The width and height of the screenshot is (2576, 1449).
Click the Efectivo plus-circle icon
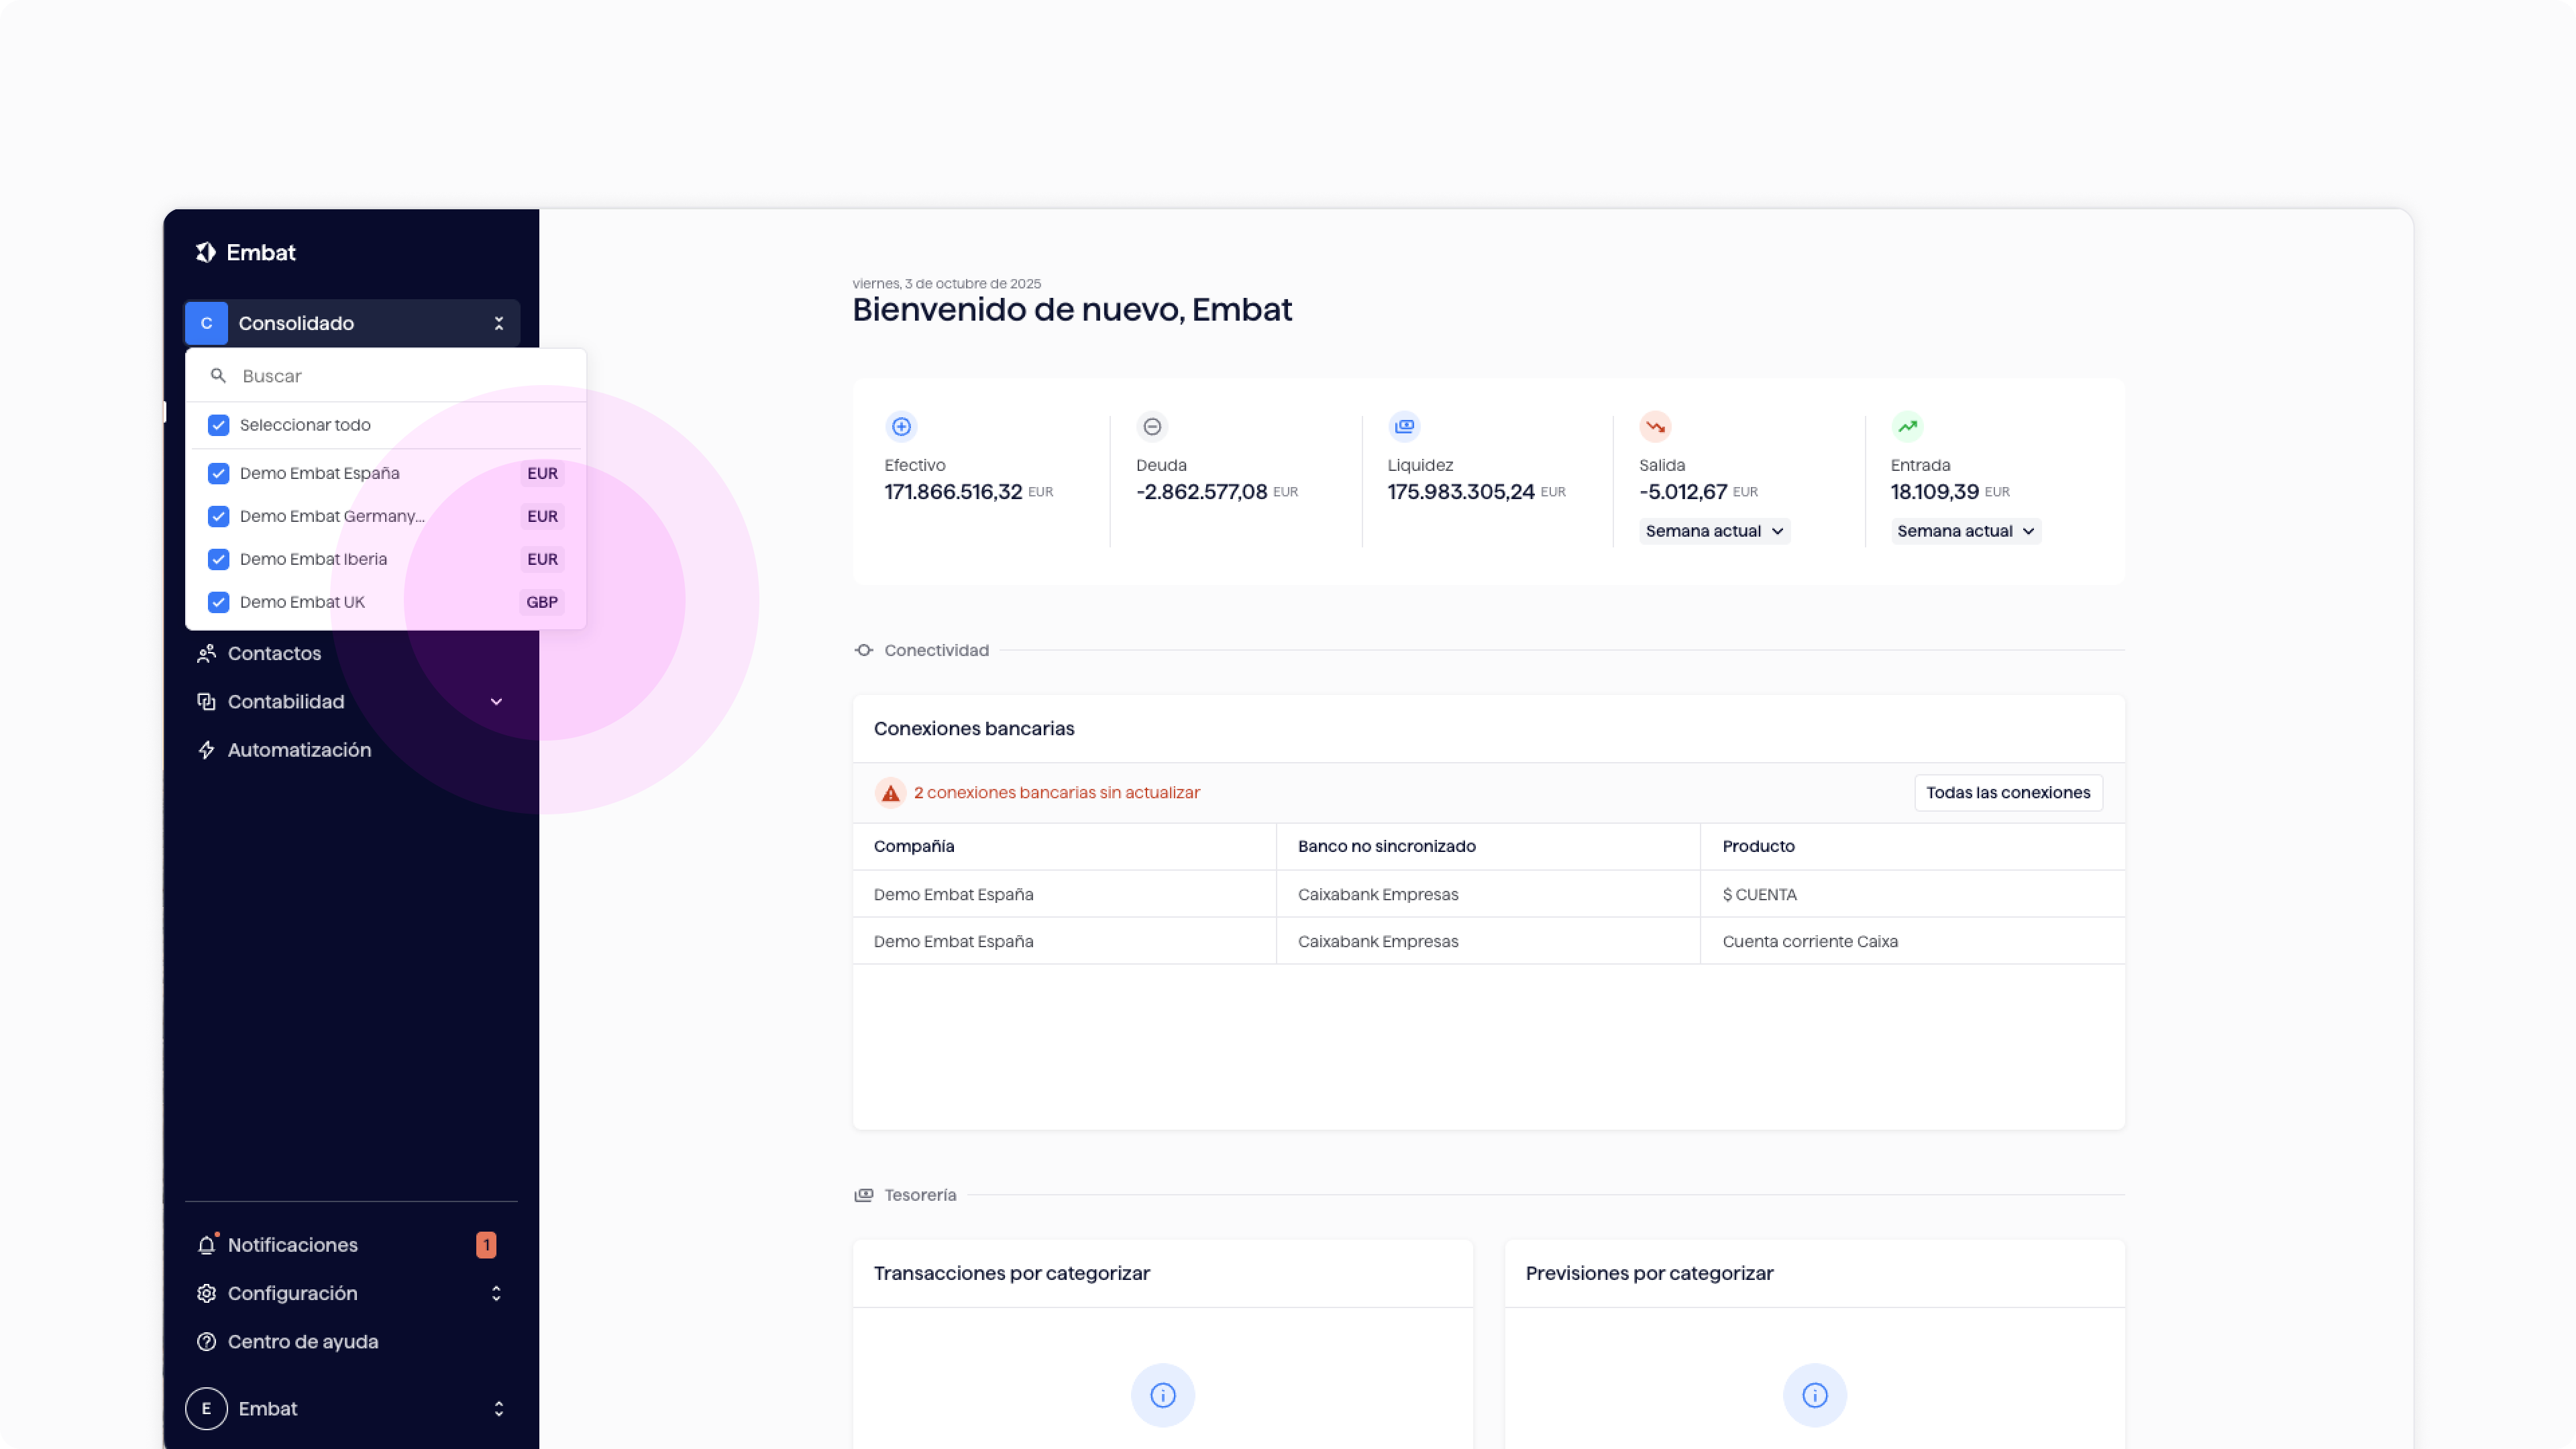901,427
